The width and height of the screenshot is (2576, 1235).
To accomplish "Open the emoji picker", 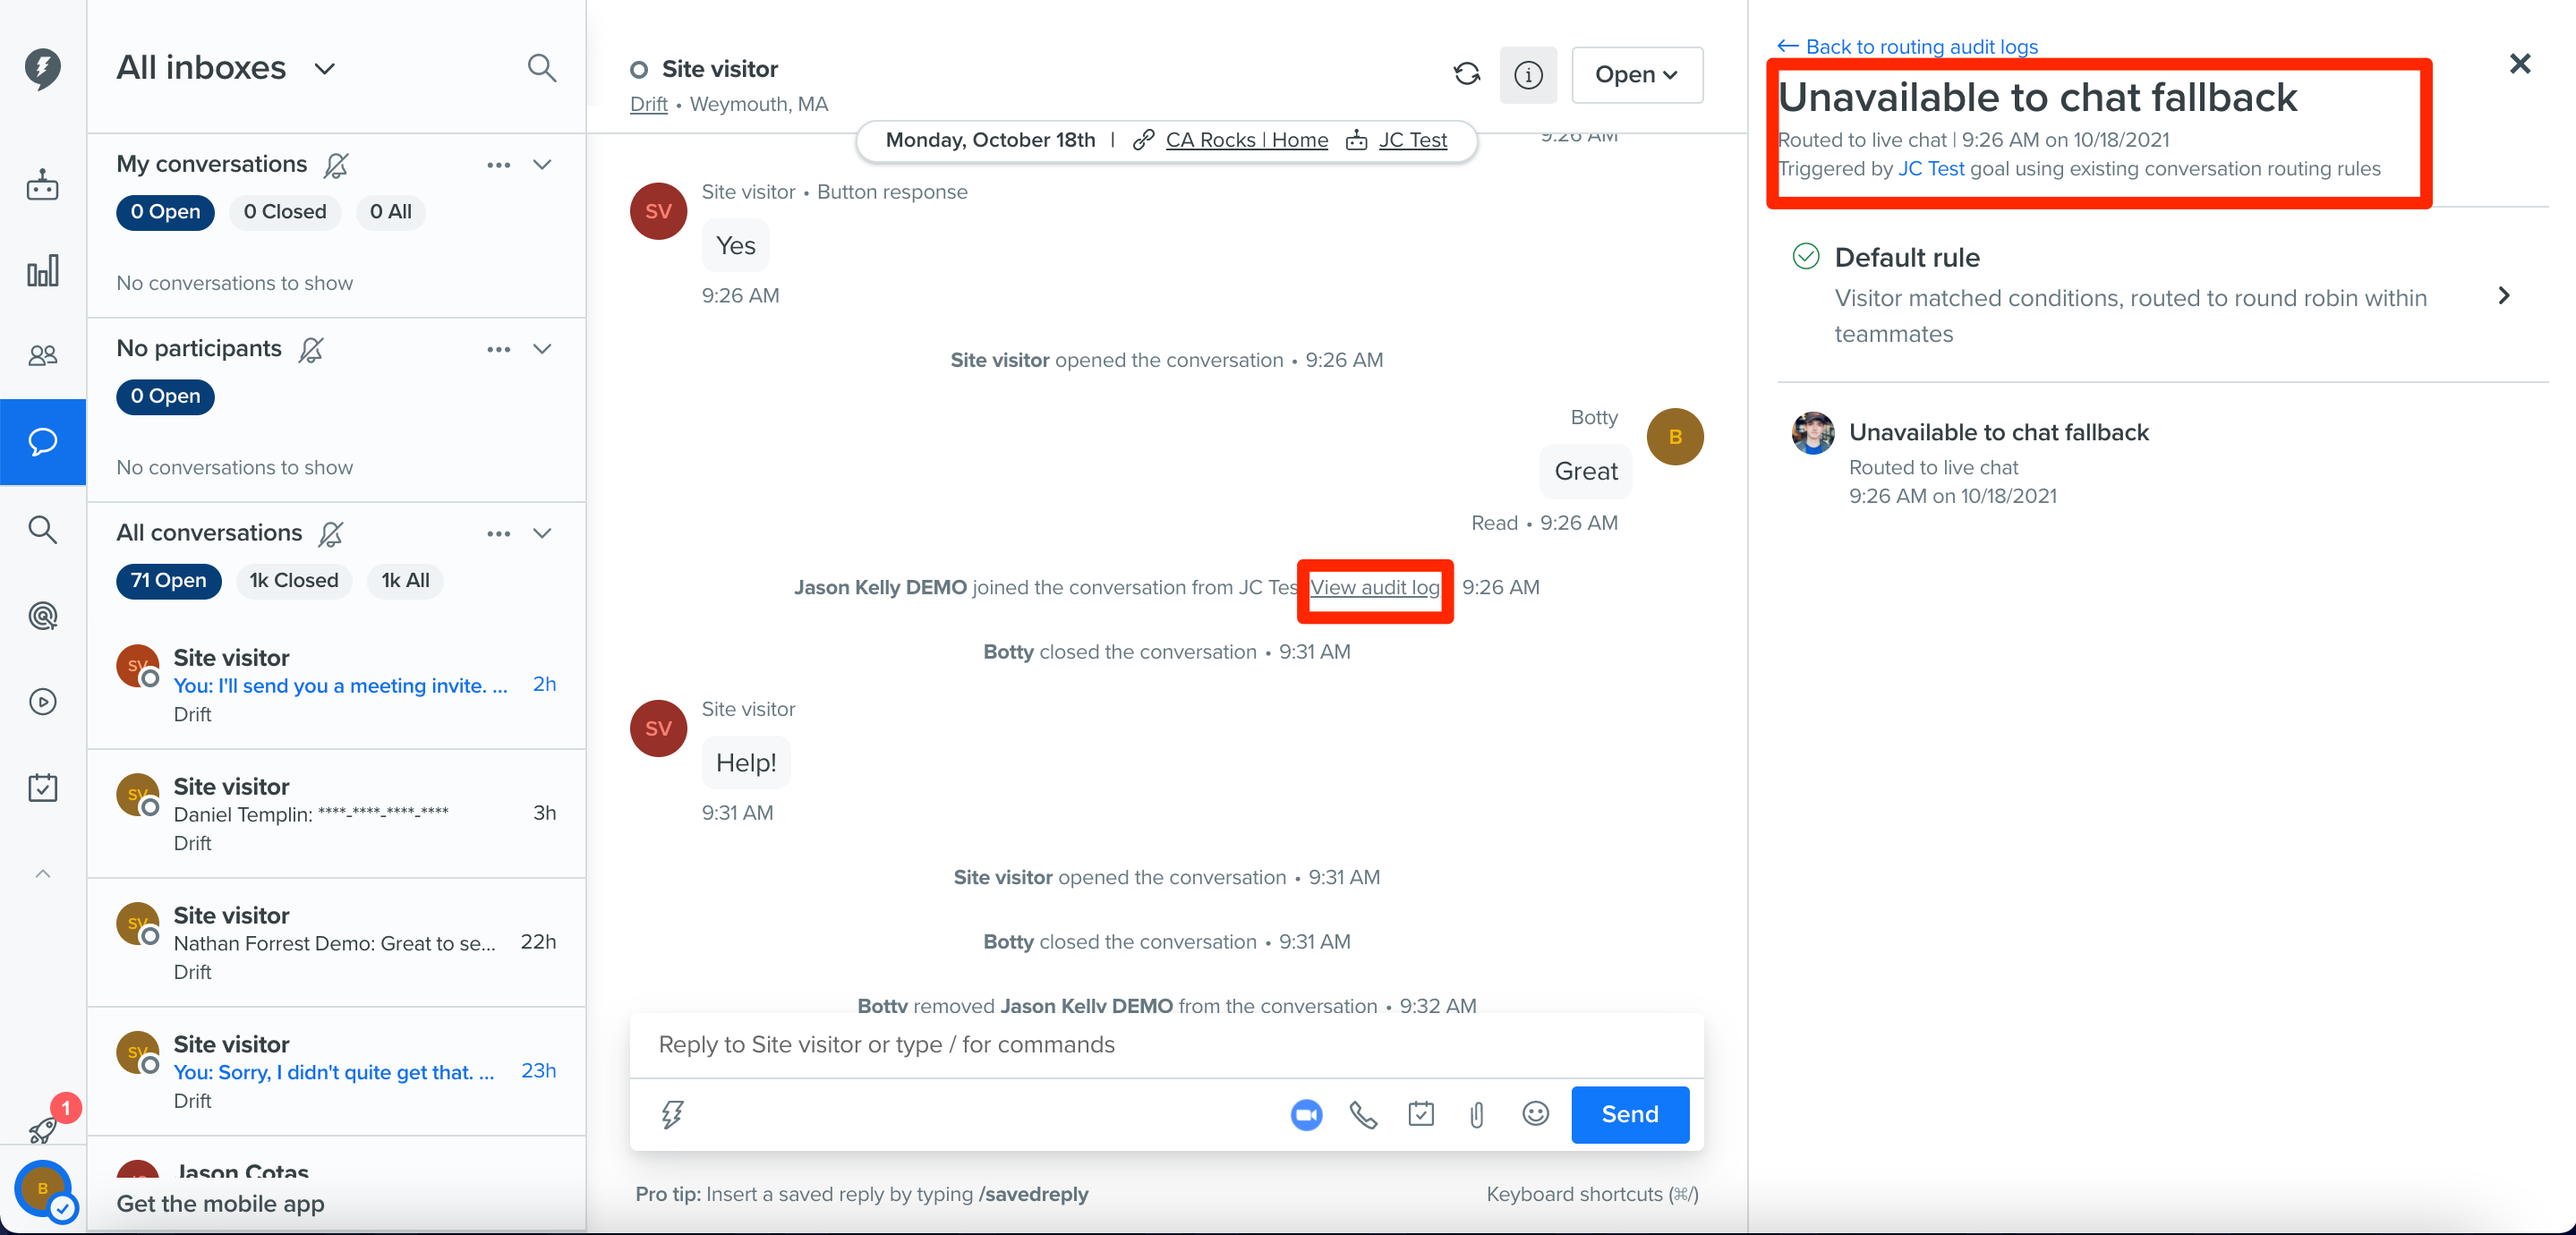I will coord(1535,1113).
